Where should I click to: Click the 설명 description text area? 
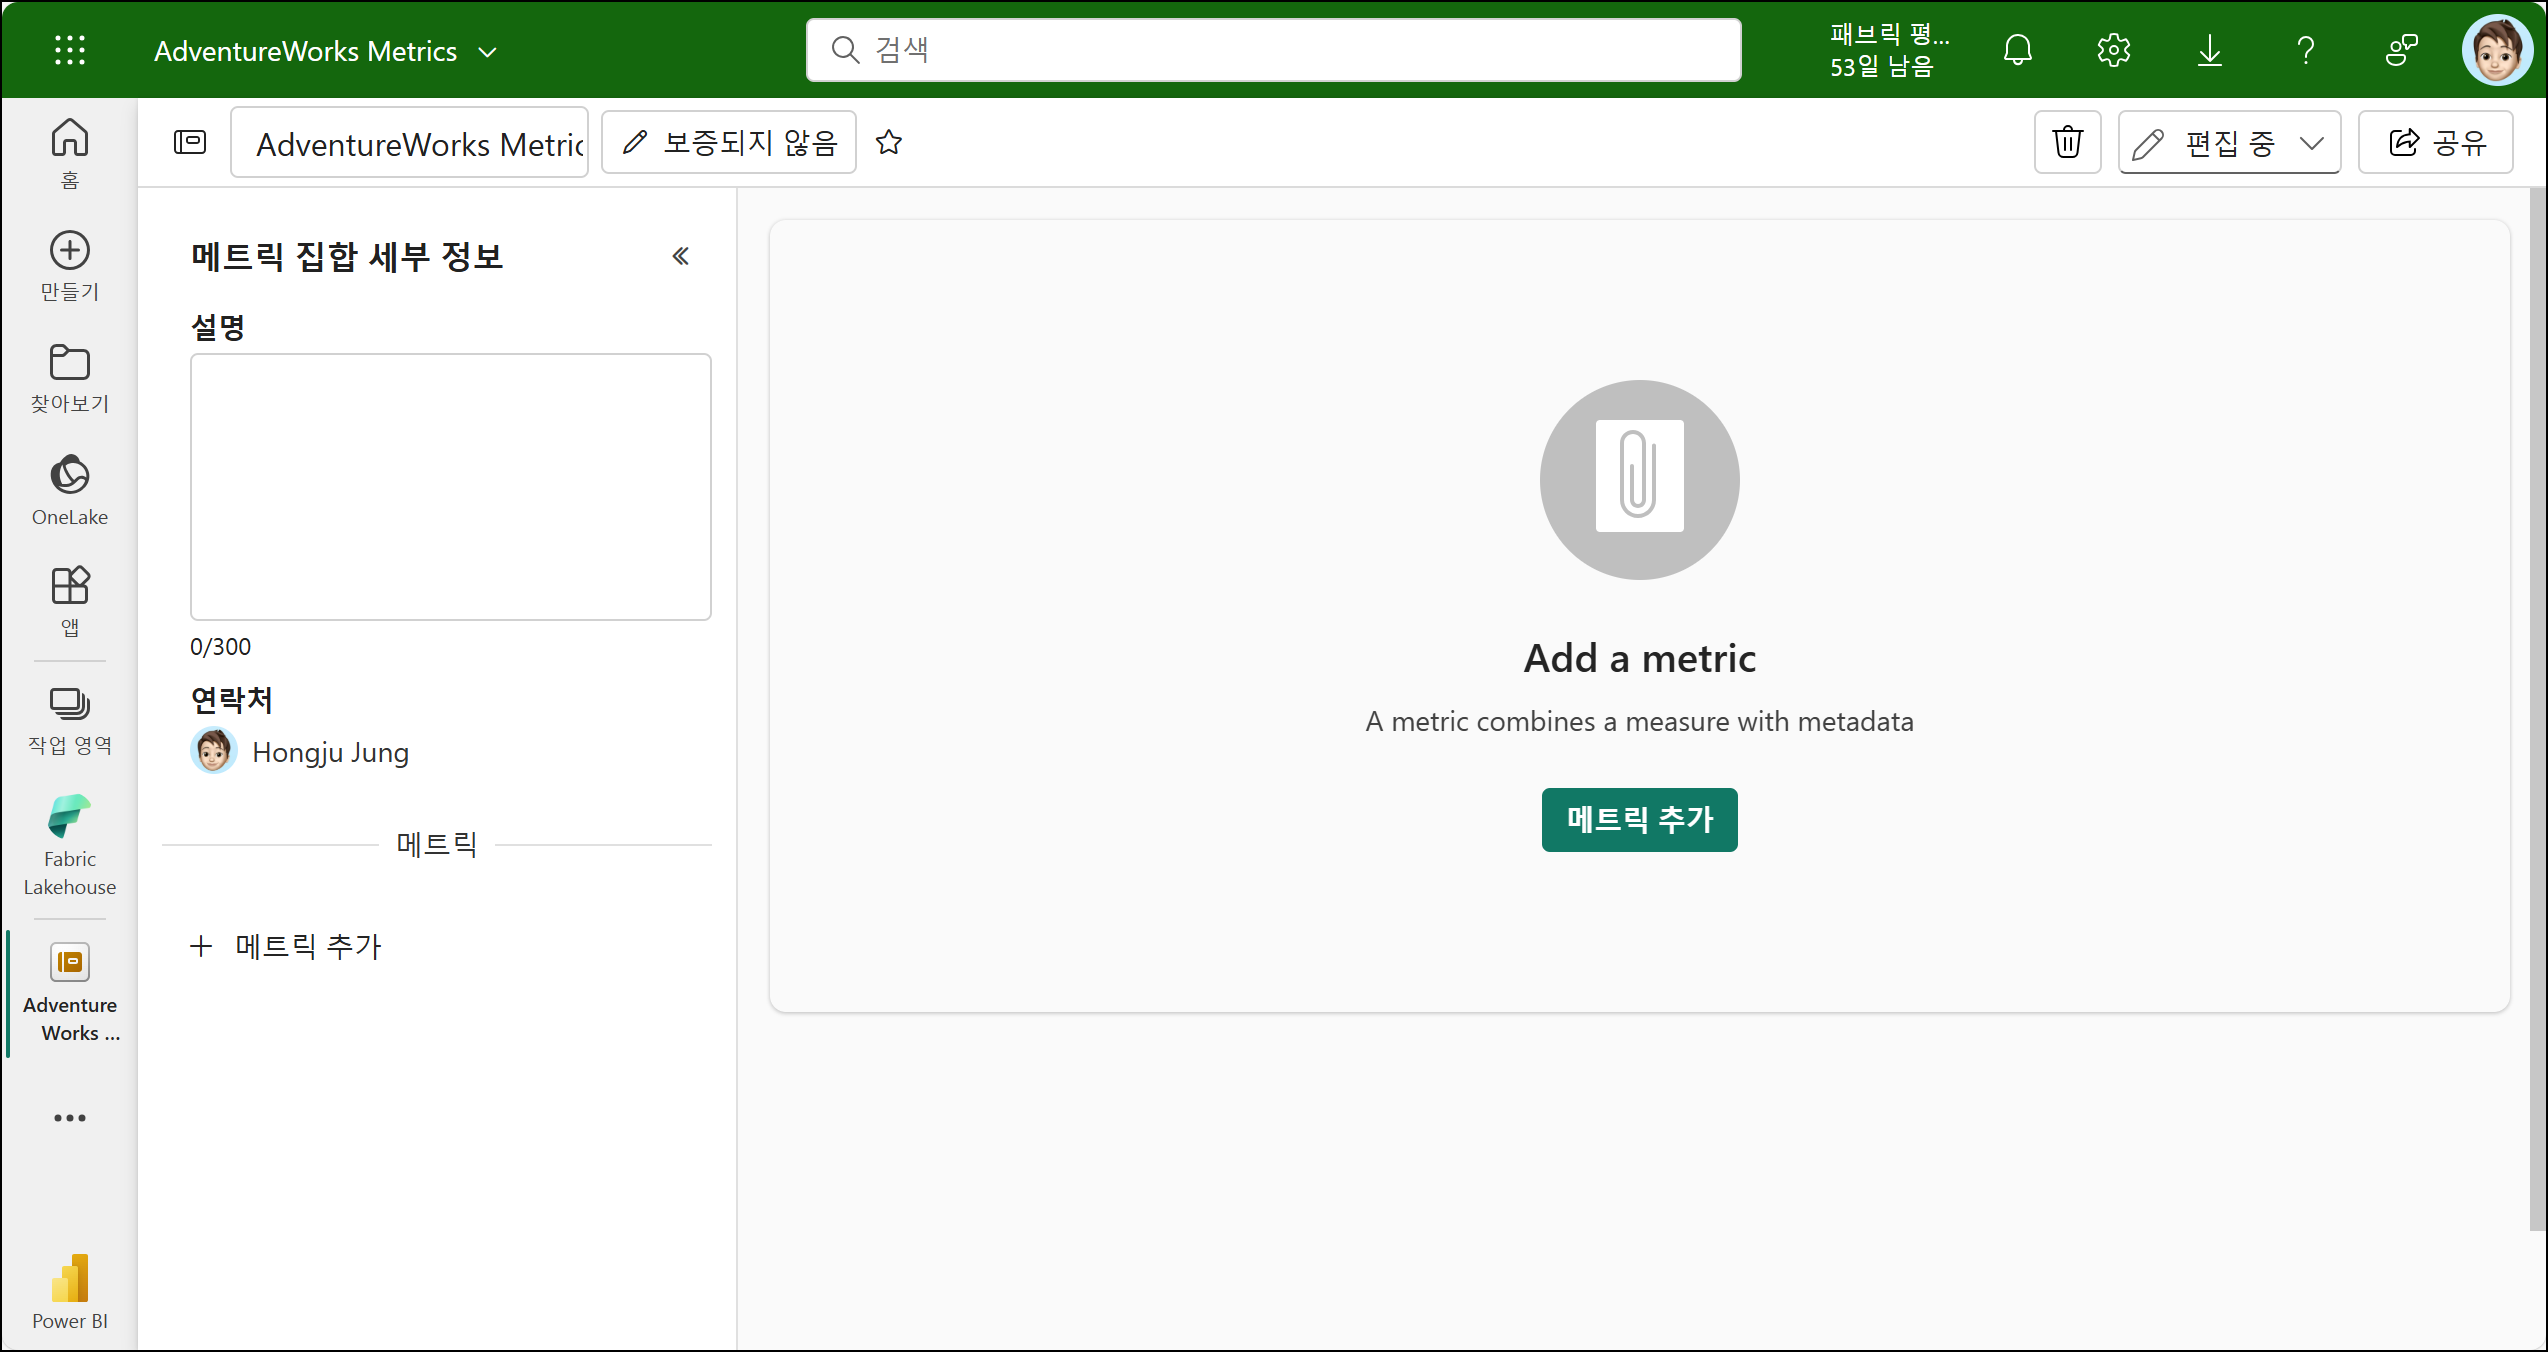coord(451,486)
